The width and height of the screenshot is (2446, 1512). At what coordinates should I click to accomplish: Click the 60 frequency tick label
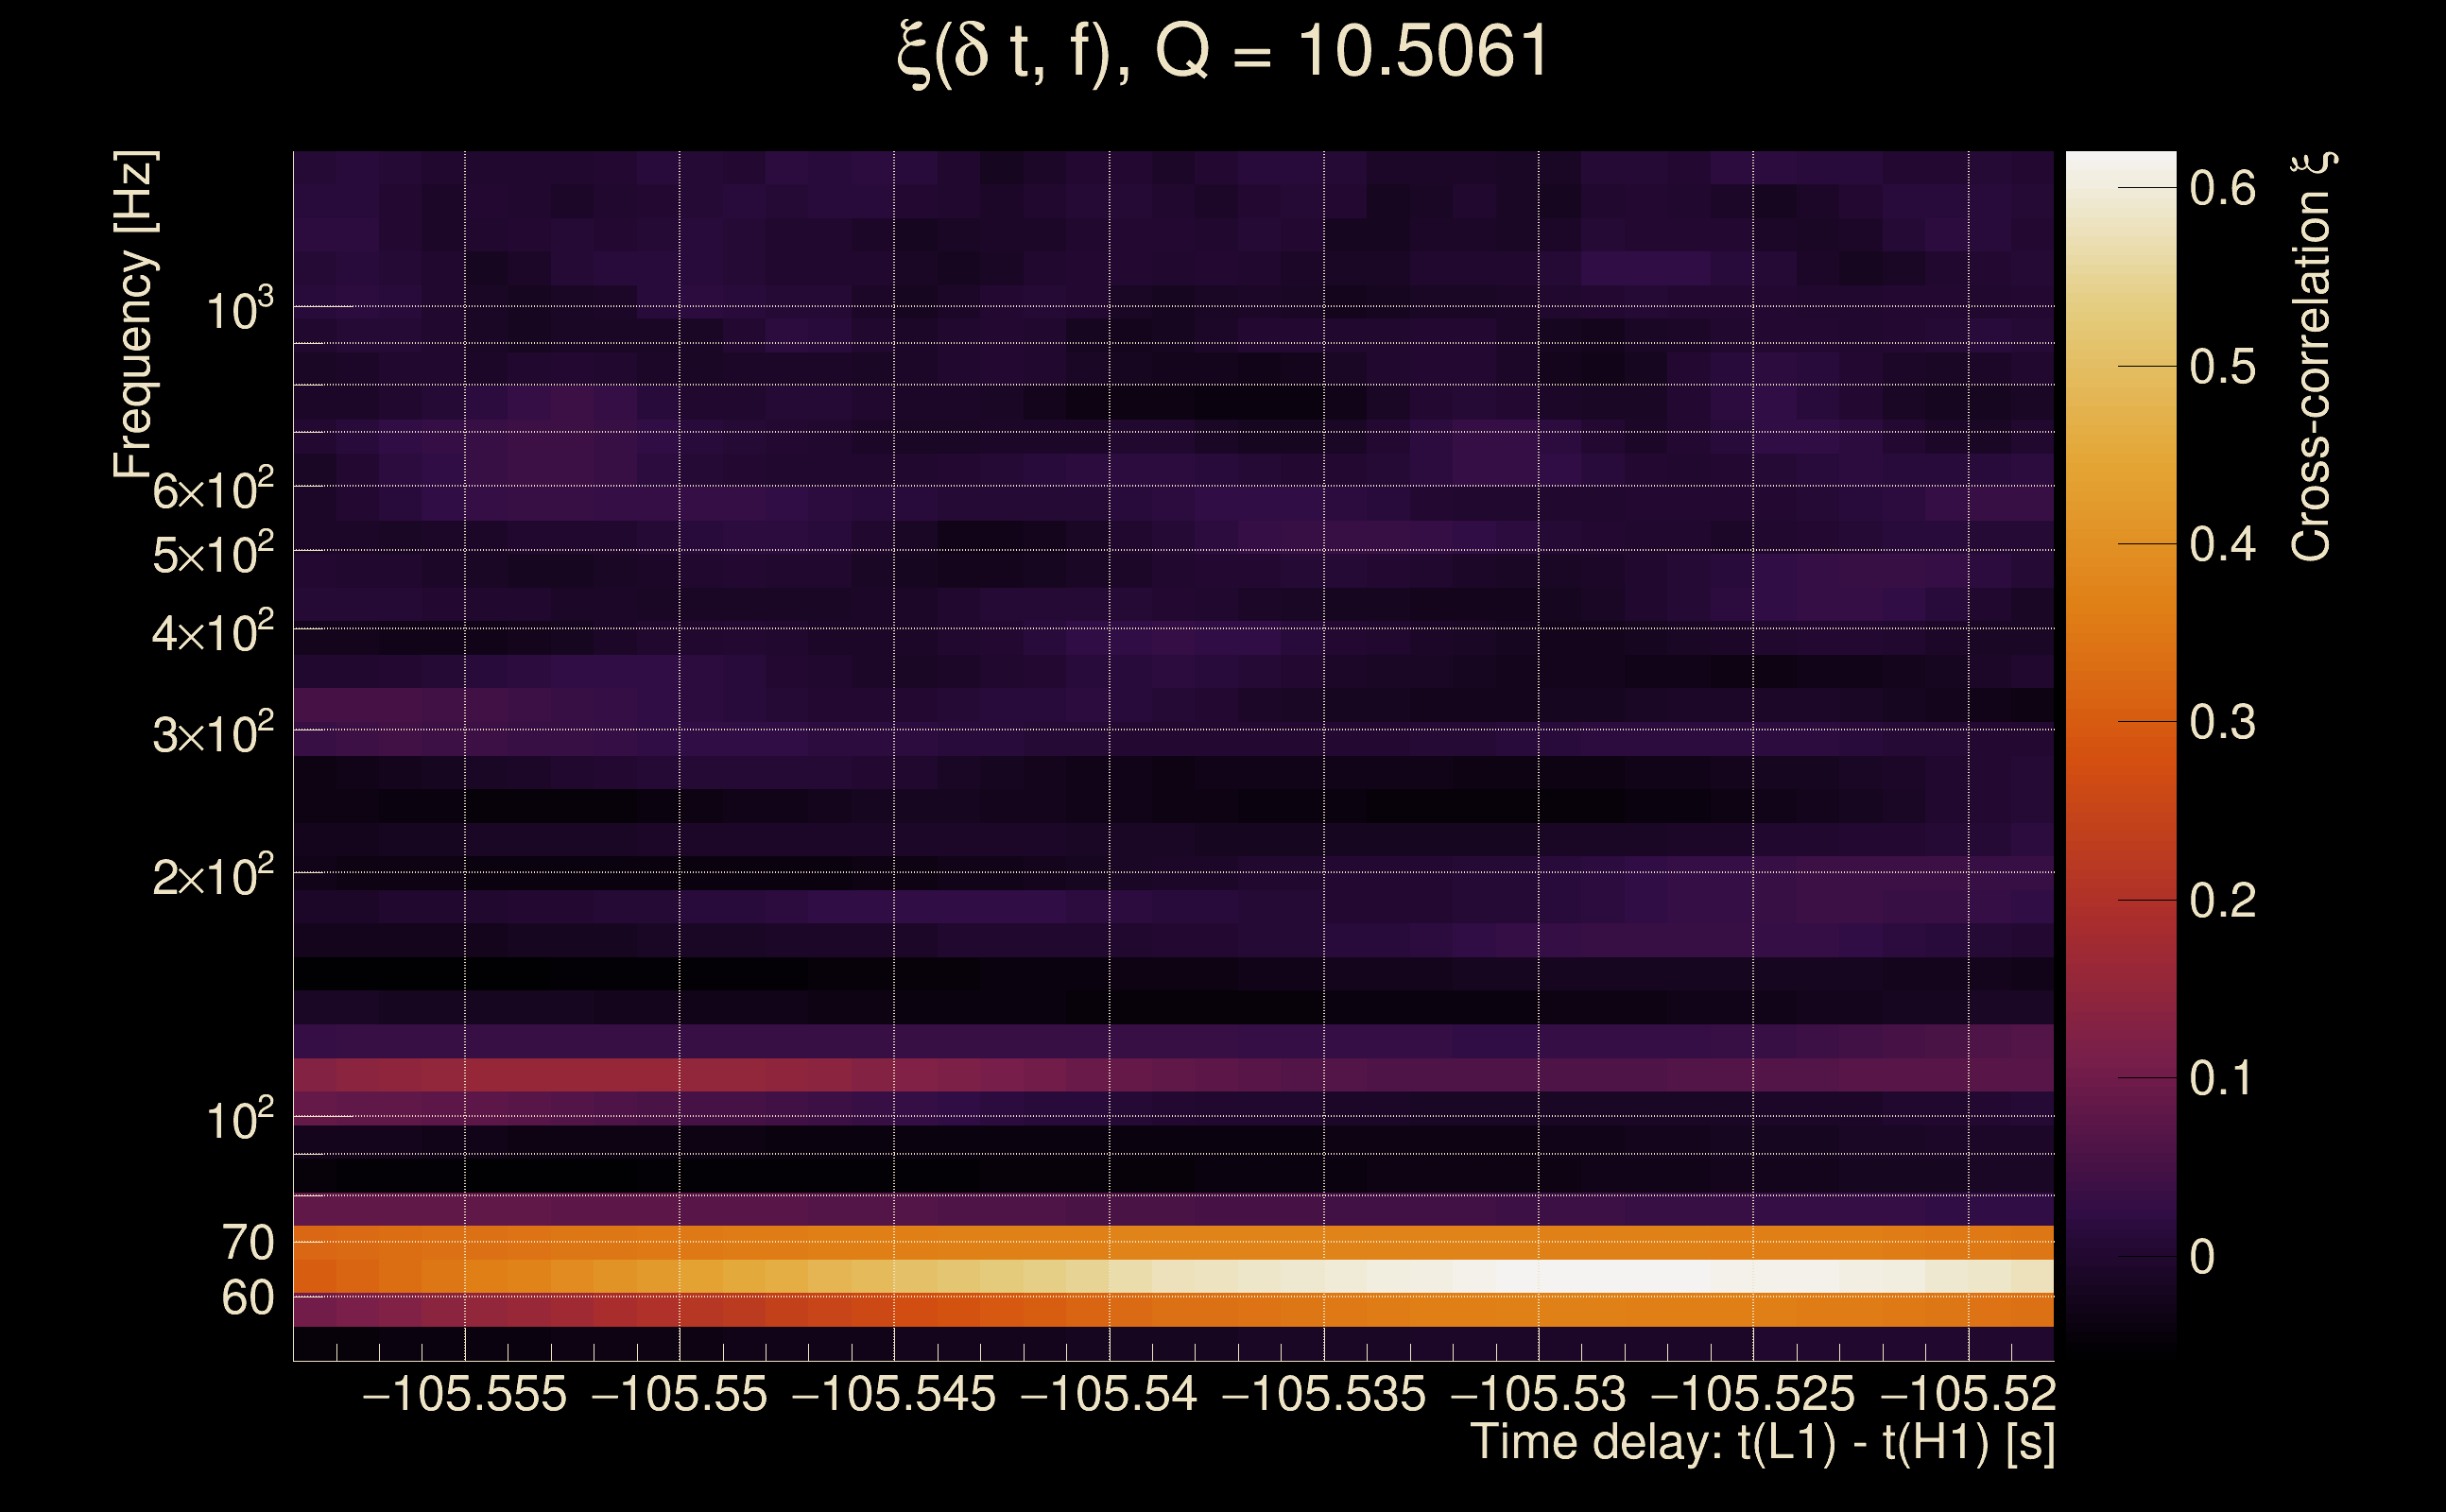(x=247, y=1298)
